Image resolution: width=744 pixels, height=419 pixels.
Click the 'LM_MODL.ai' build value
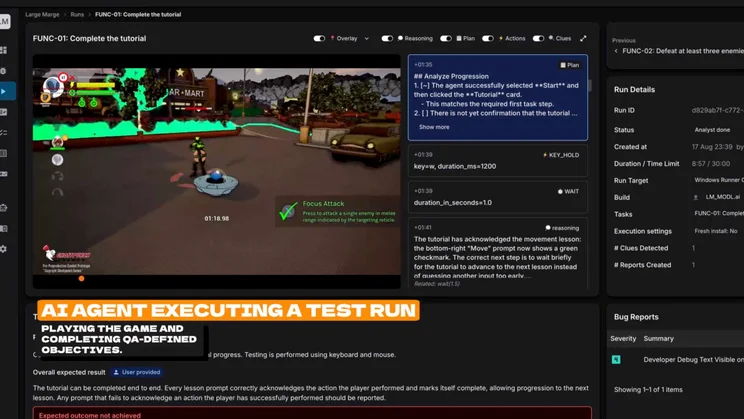pos(722,197)
